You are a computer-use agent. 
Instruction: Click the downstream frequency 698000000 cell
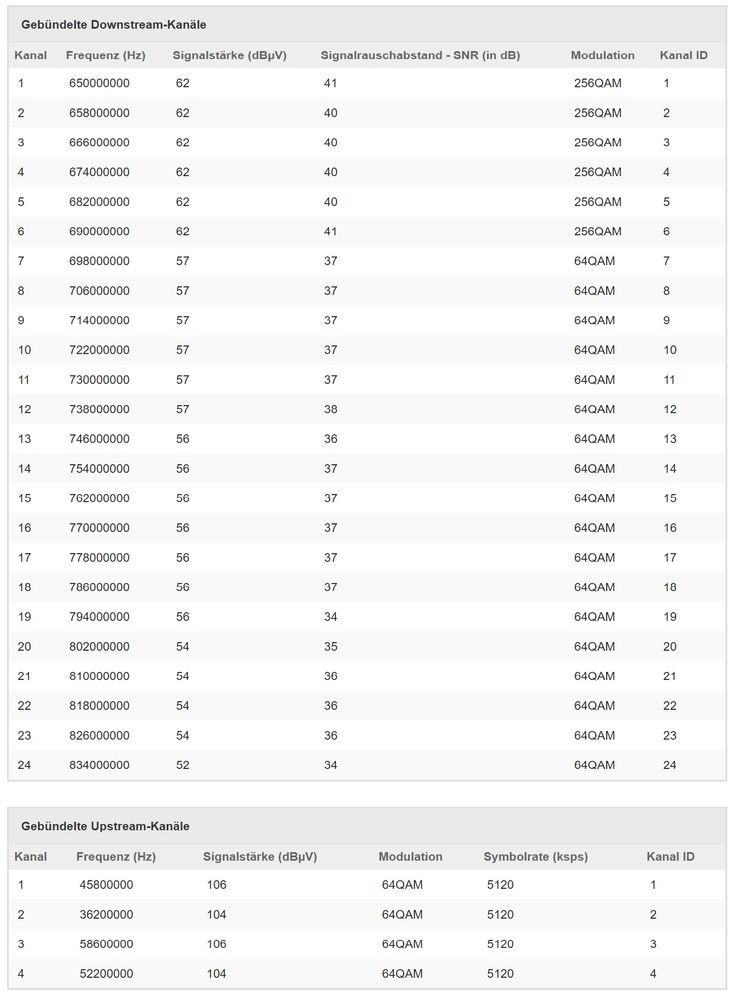99,261
